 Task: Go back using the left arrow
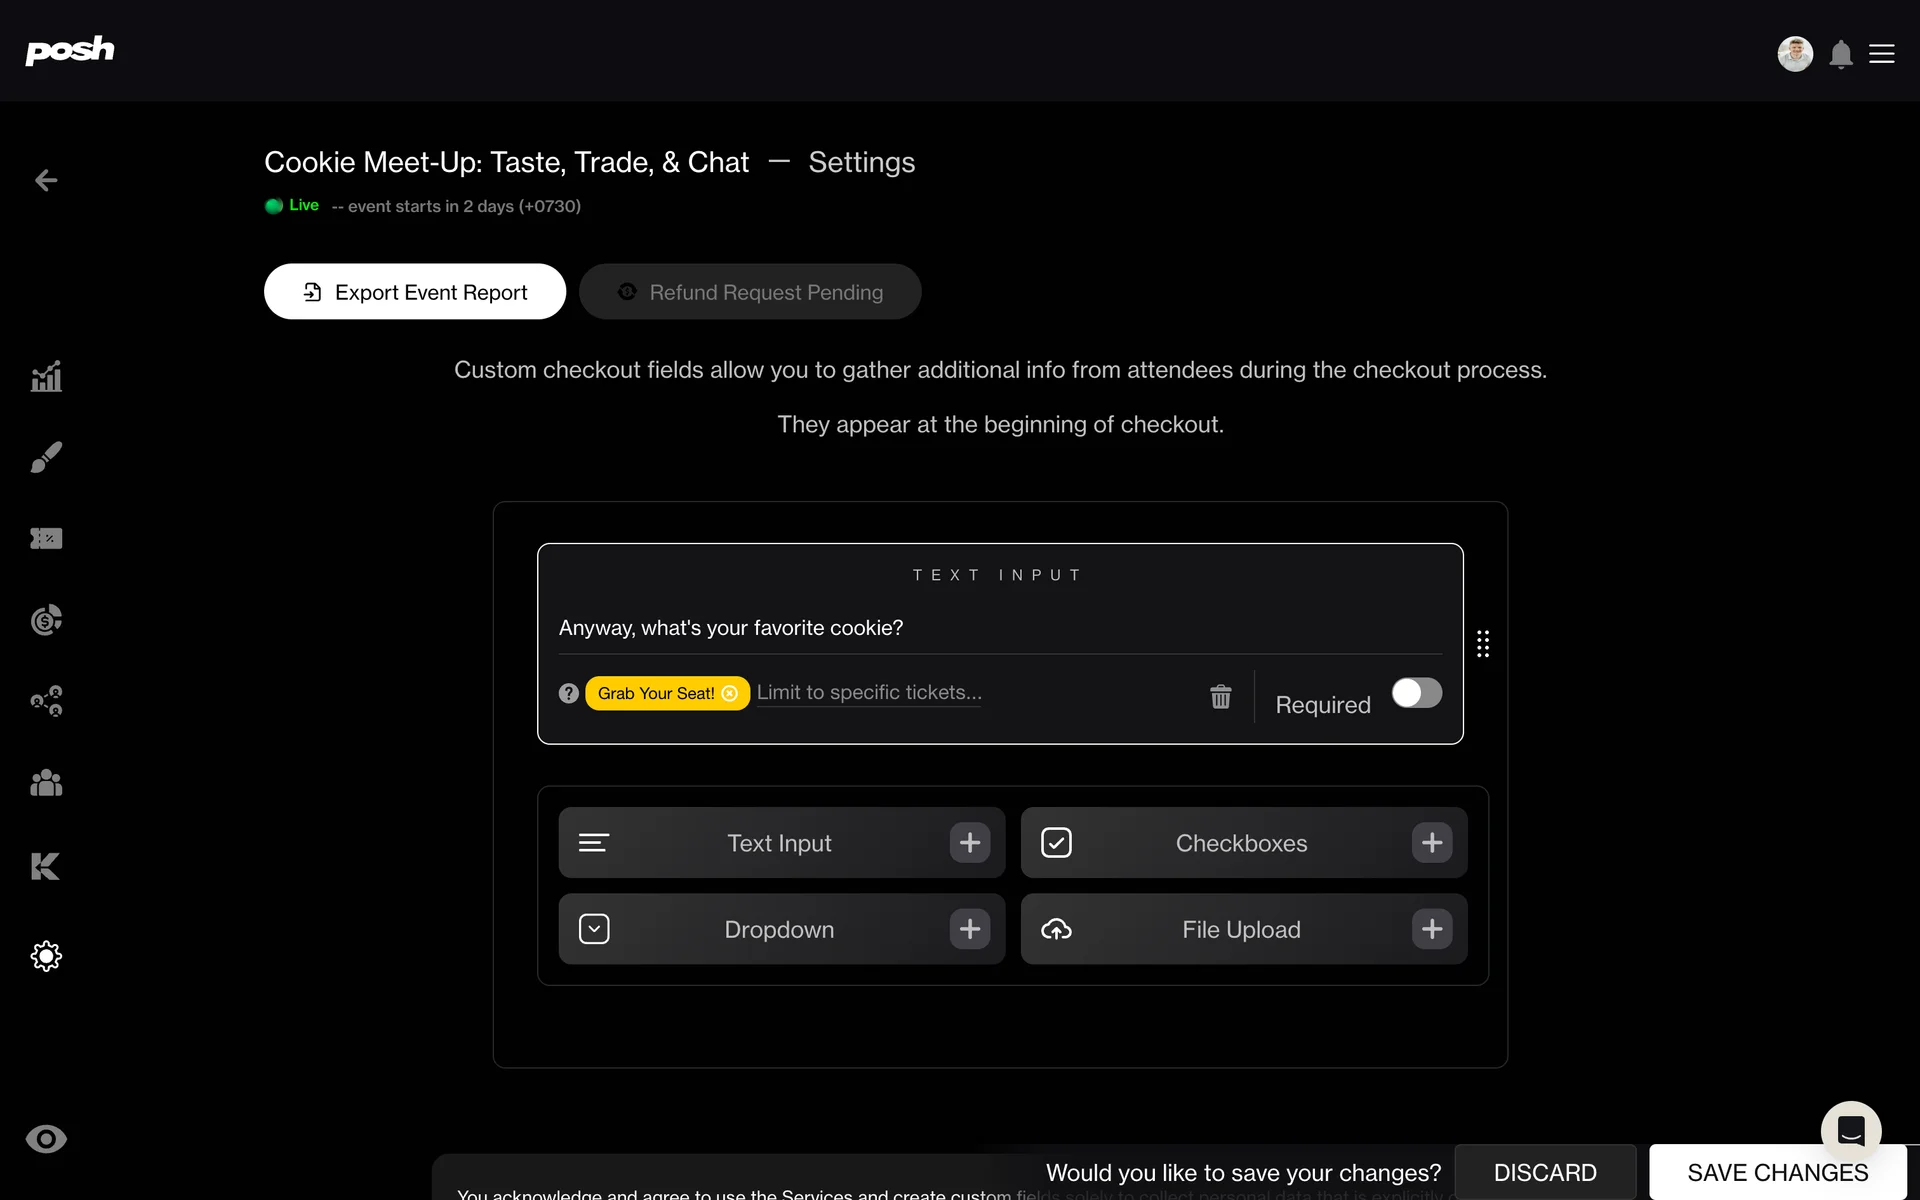coord(46,180)
